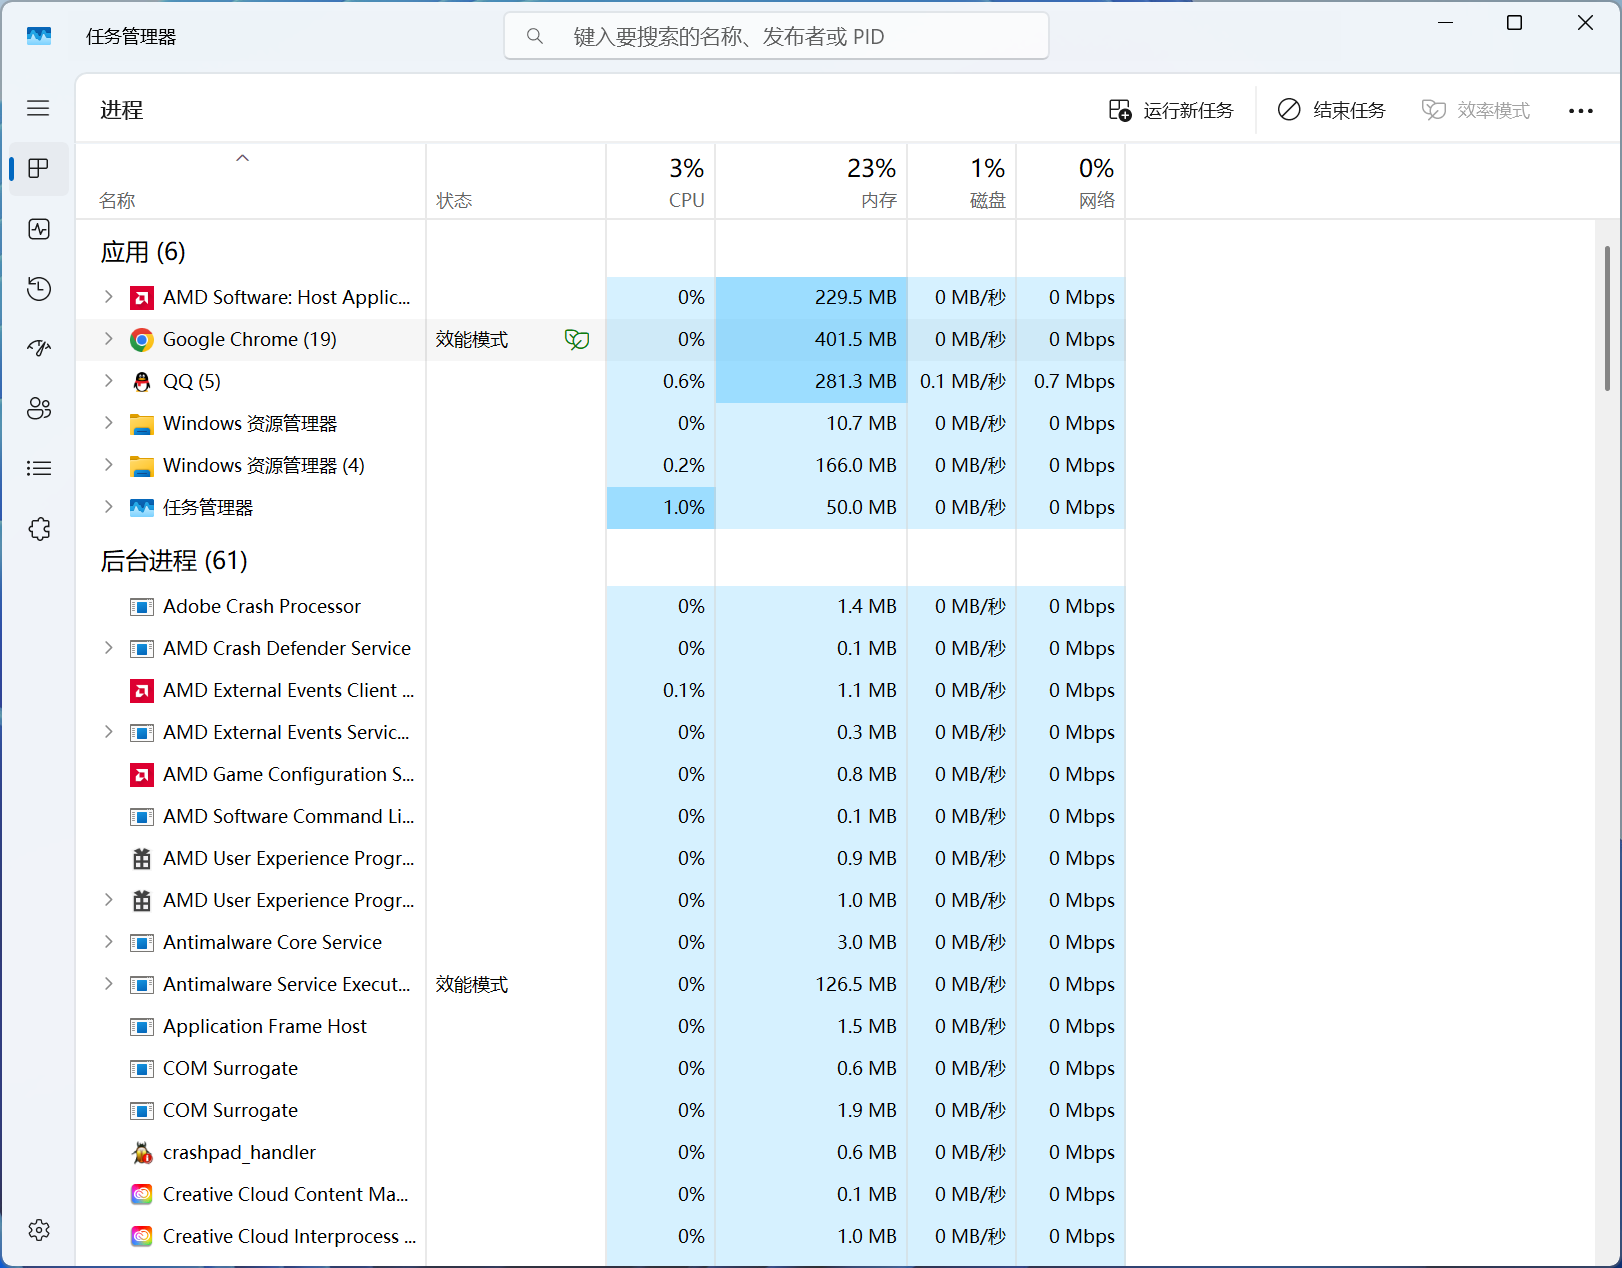
Task: Click the Chrome efficiency mode leaf icon
Action: pos(577,340)
